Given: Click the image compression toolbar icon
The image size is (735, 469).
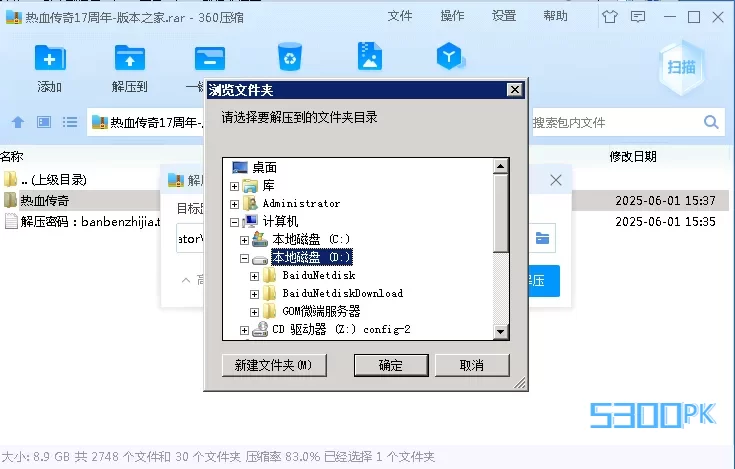Looking at the screenshot, I should click(369, 57).
